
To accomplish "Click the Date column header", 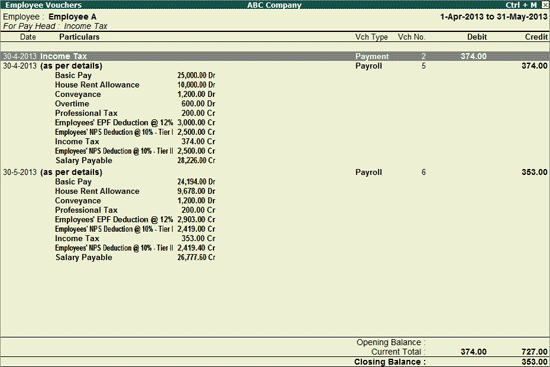I will click(28, 37).
